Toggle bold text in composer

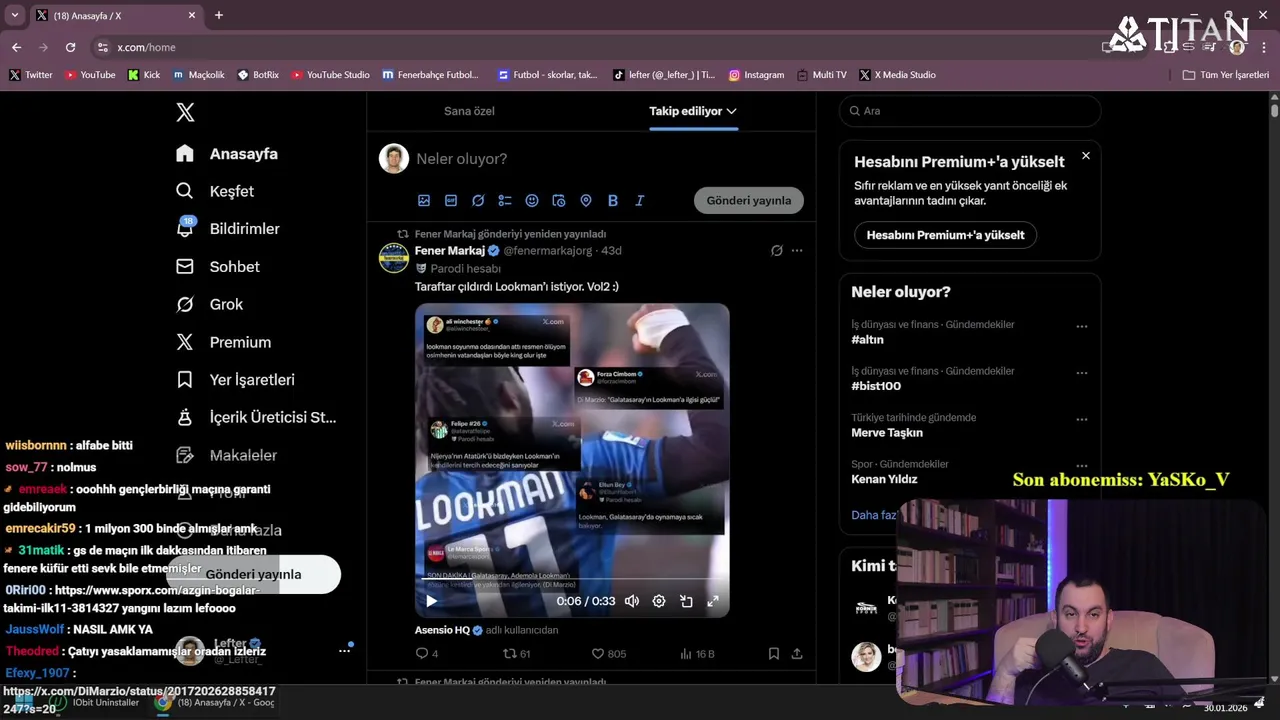tap(613, 200)
